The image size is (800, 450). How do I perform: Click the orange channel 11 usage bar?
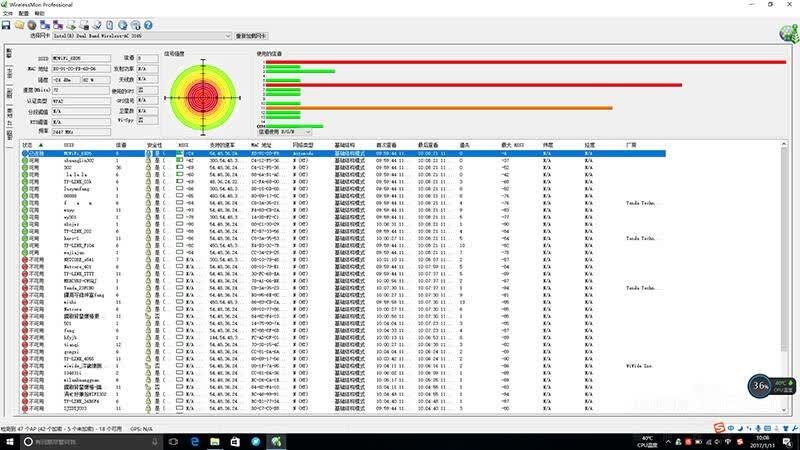click(x=439, y=108)
